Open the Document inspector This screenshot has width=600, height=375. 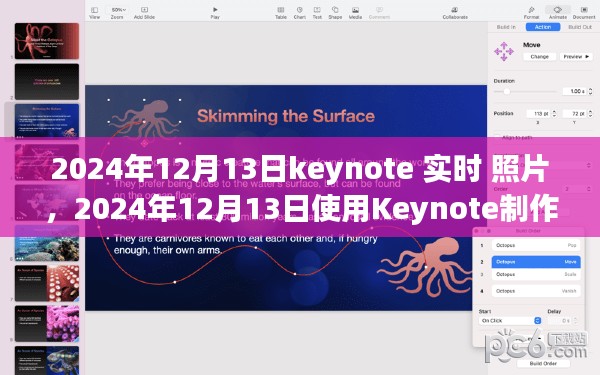click(584, 13)
